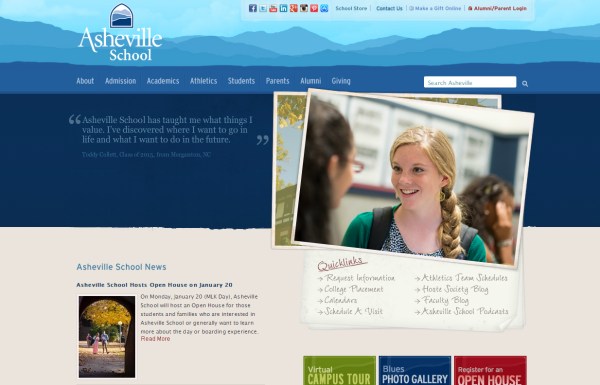Click the Asheville School News heading
The height and width of the screenshot is (385, 600).
pos(121,267)
